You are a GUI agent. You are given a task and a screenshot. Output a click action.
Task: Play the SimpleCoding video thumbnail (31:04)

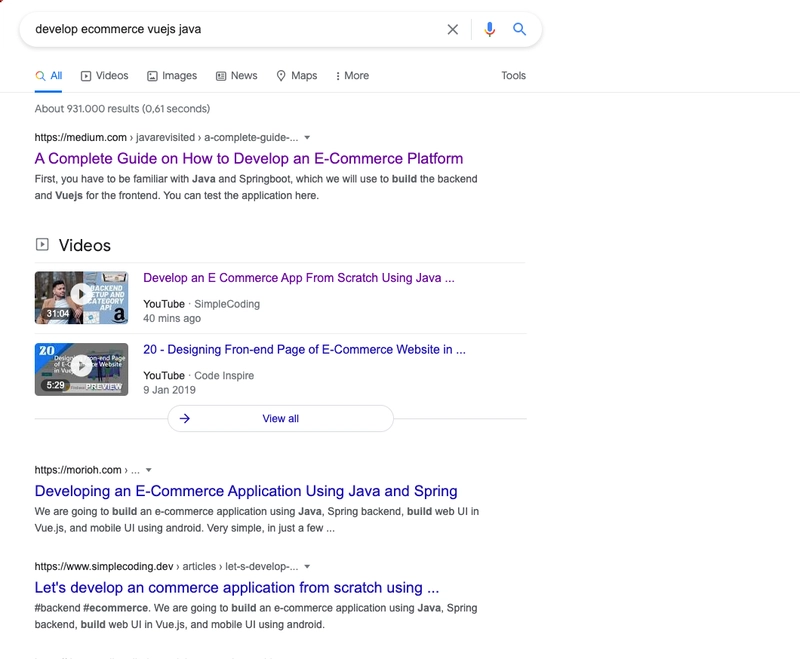[x=81, y=298]
